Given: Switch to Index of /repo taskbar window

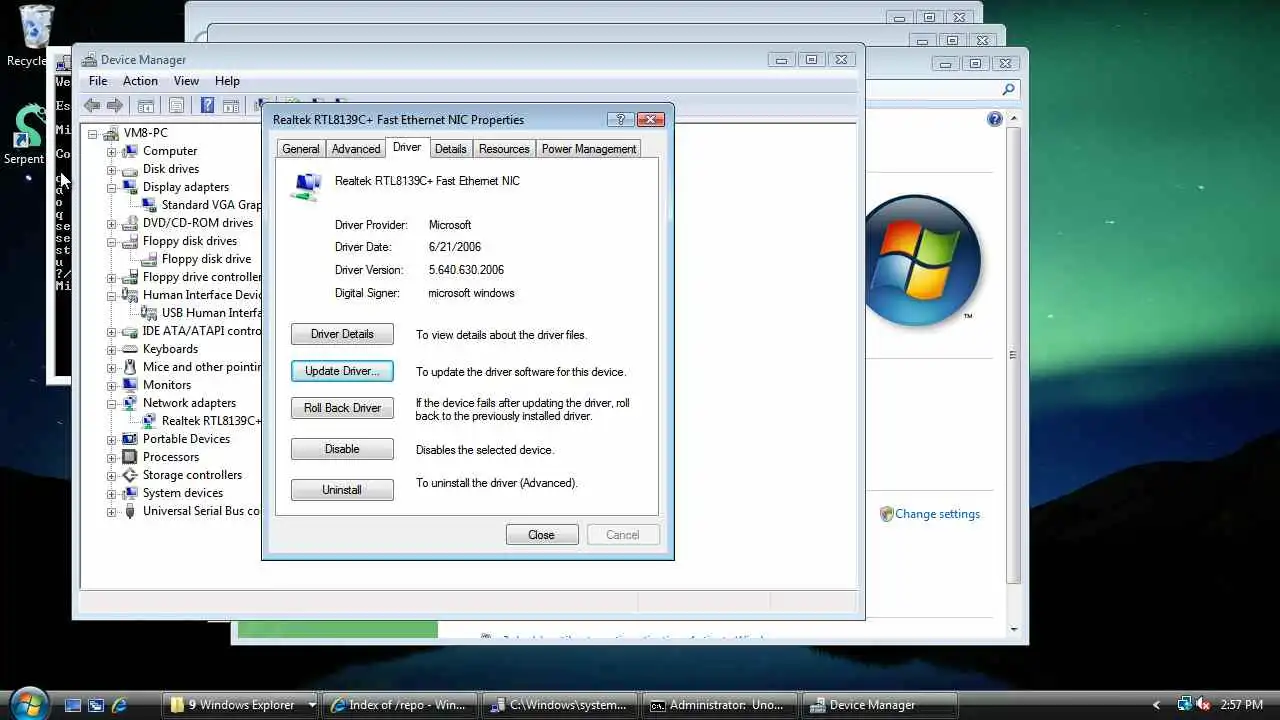Looking at the screenshot, I should [399, 705].
